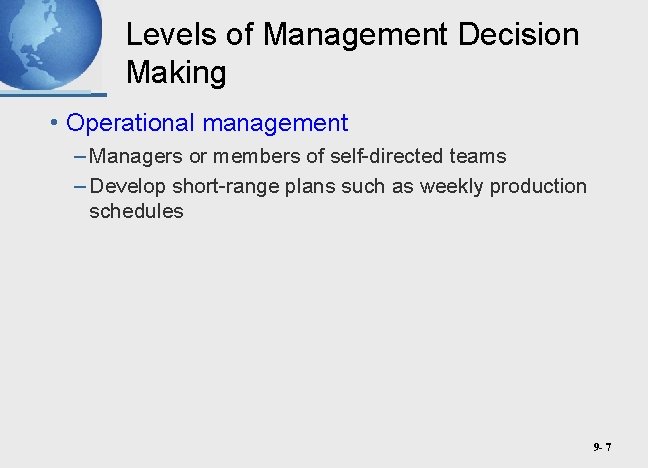Image resolution: width=648 pixels, height=468 pixels.
Task: Click the word "members" in the first sub-bullet
Action: (247, 157)
